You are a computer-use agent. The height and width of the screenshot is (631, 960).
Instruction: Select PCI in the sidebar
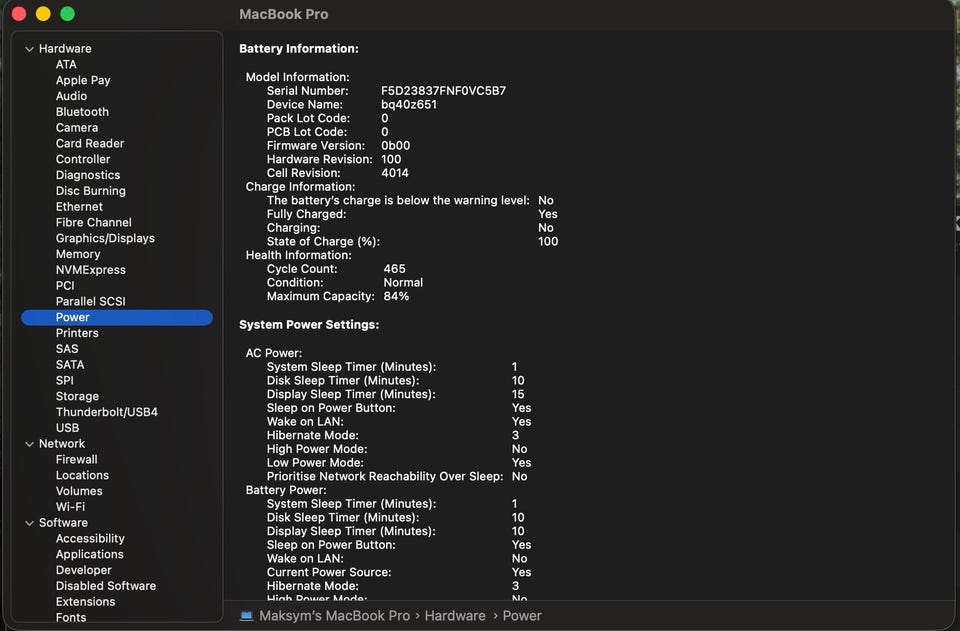tap(65, 286)
